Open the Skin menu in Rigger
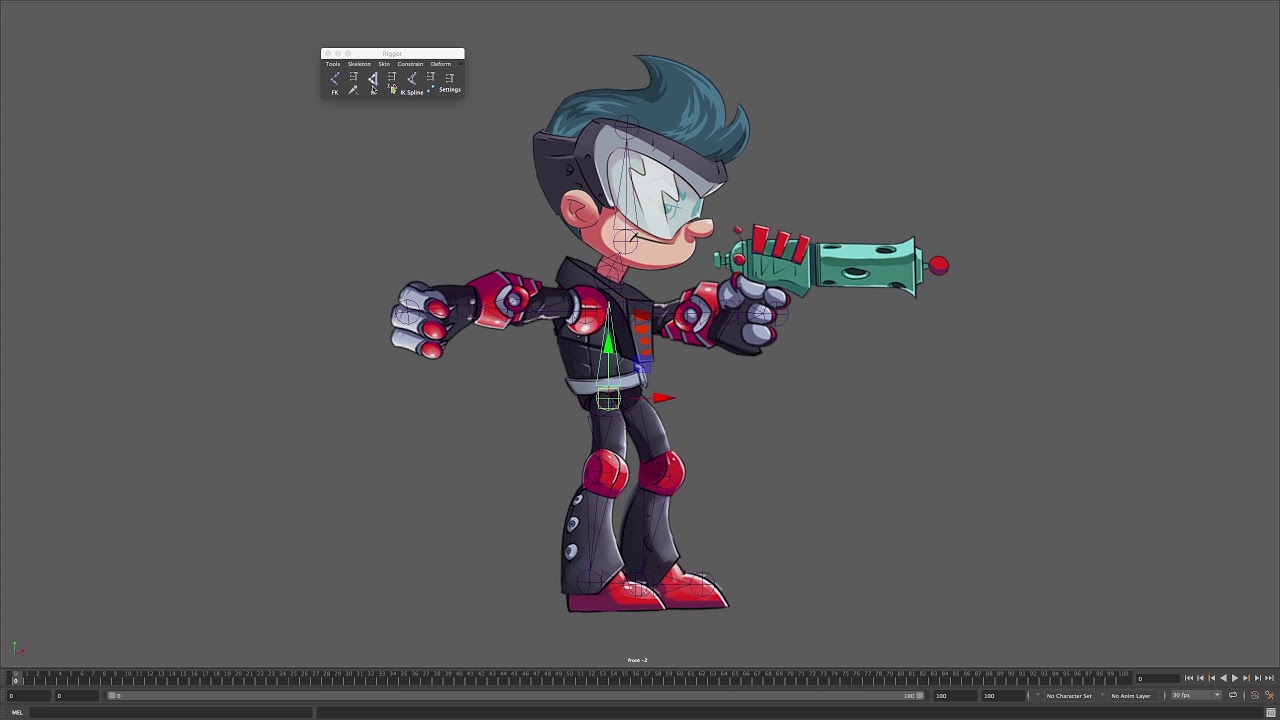The image size is (1280, 720). click(384, 64)
